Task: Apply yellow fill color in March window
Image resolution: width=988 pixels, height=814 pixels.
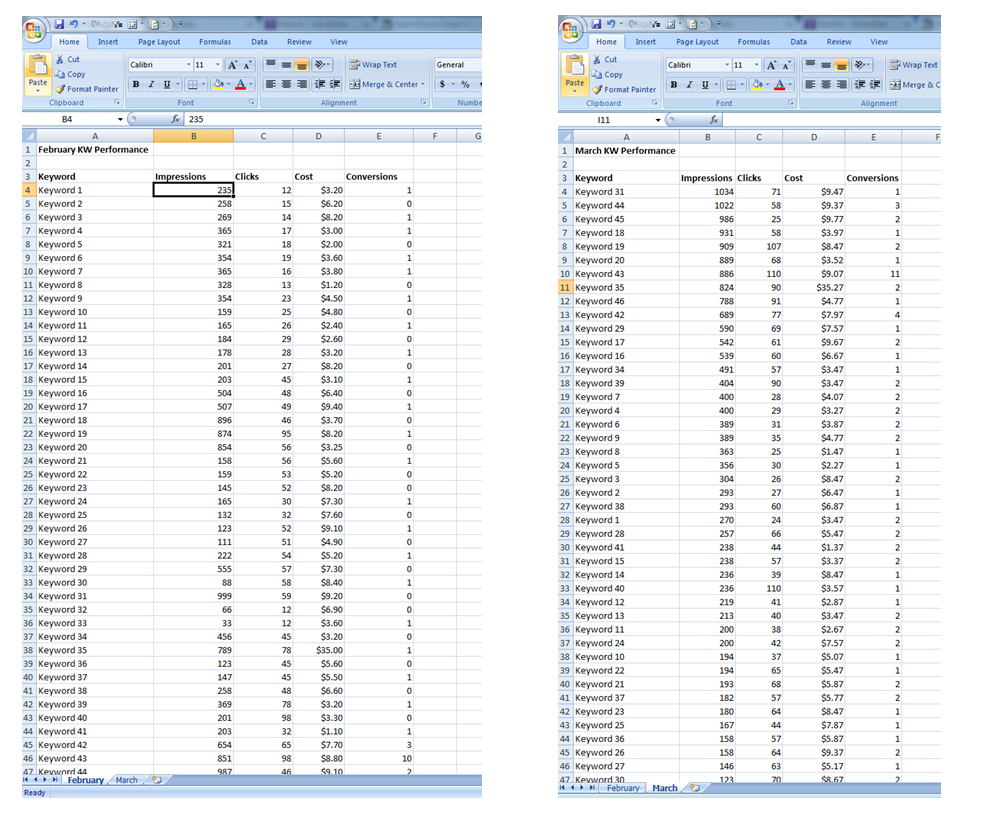Action: 757,84
